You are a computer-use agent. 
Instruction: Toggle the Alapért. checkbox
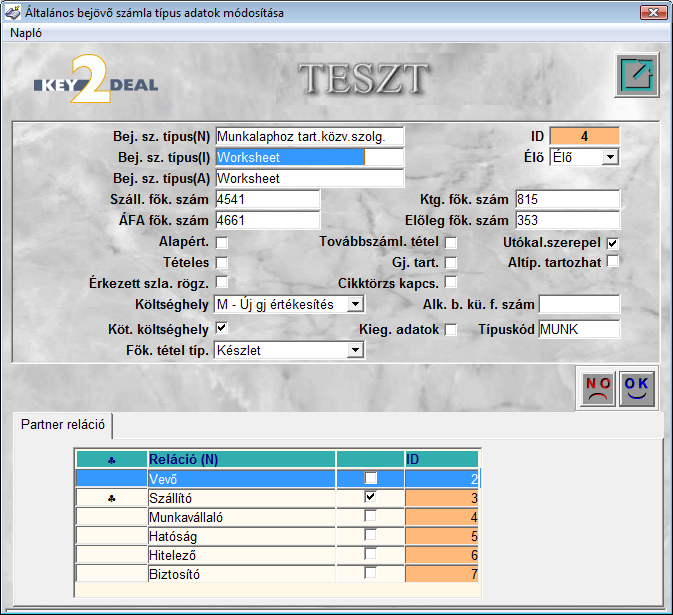[x=221, y=242]
